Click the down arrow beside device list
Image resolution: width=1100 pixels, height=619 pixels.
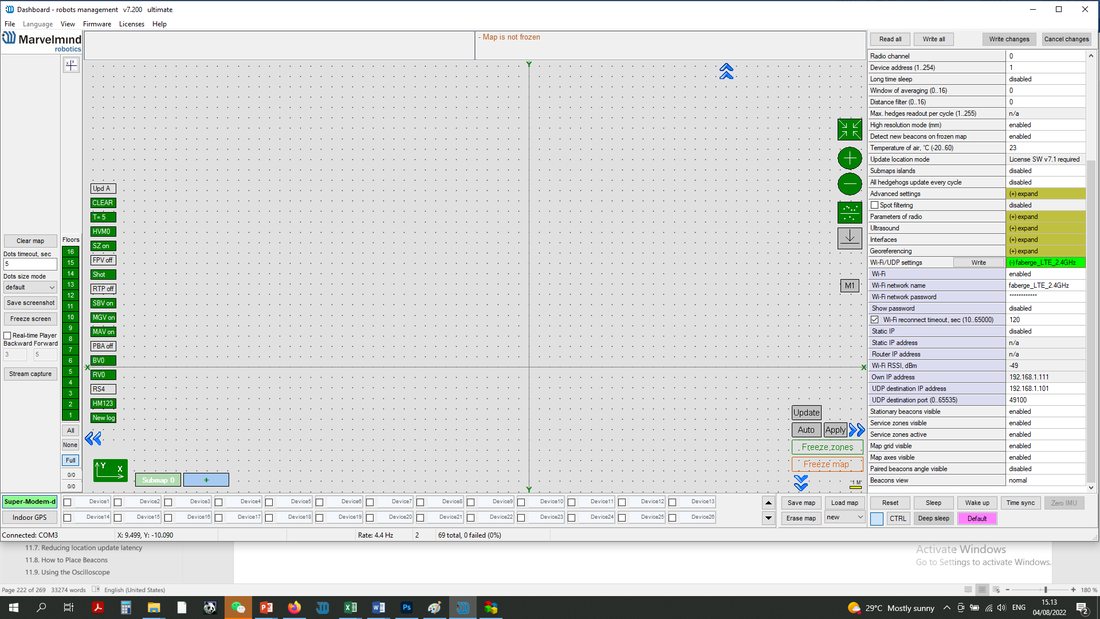pos(768,518)
